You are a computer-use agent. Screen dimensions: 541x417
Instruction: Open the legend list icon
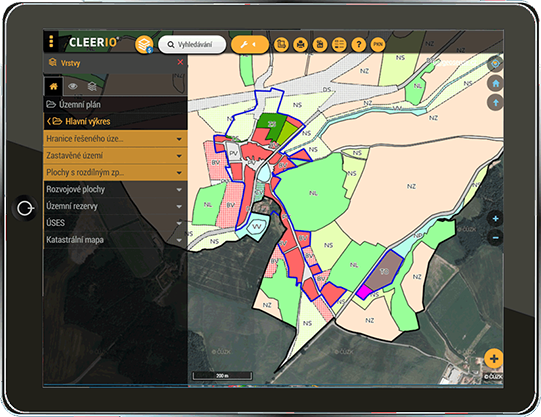click(339, 44)
